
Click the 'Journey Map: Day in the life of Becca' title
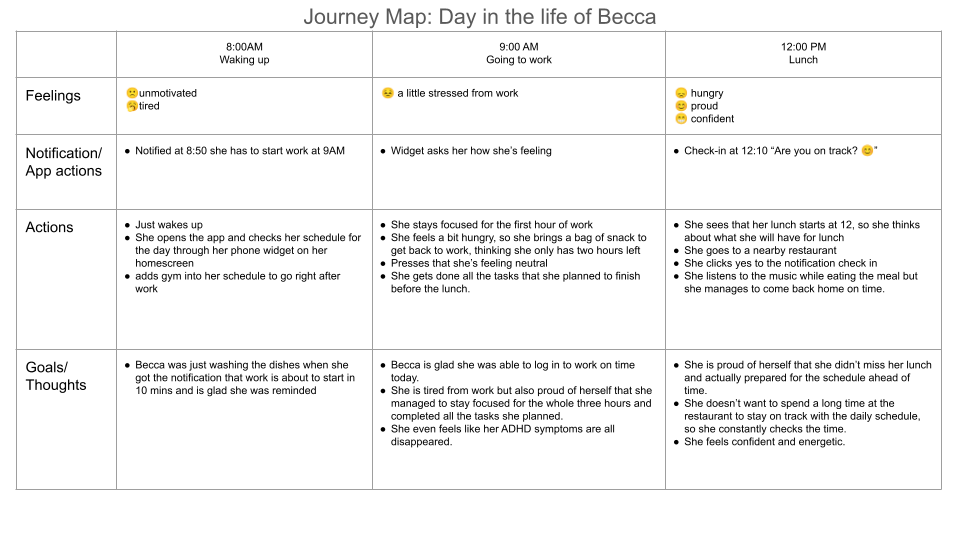tap(479, 17)
